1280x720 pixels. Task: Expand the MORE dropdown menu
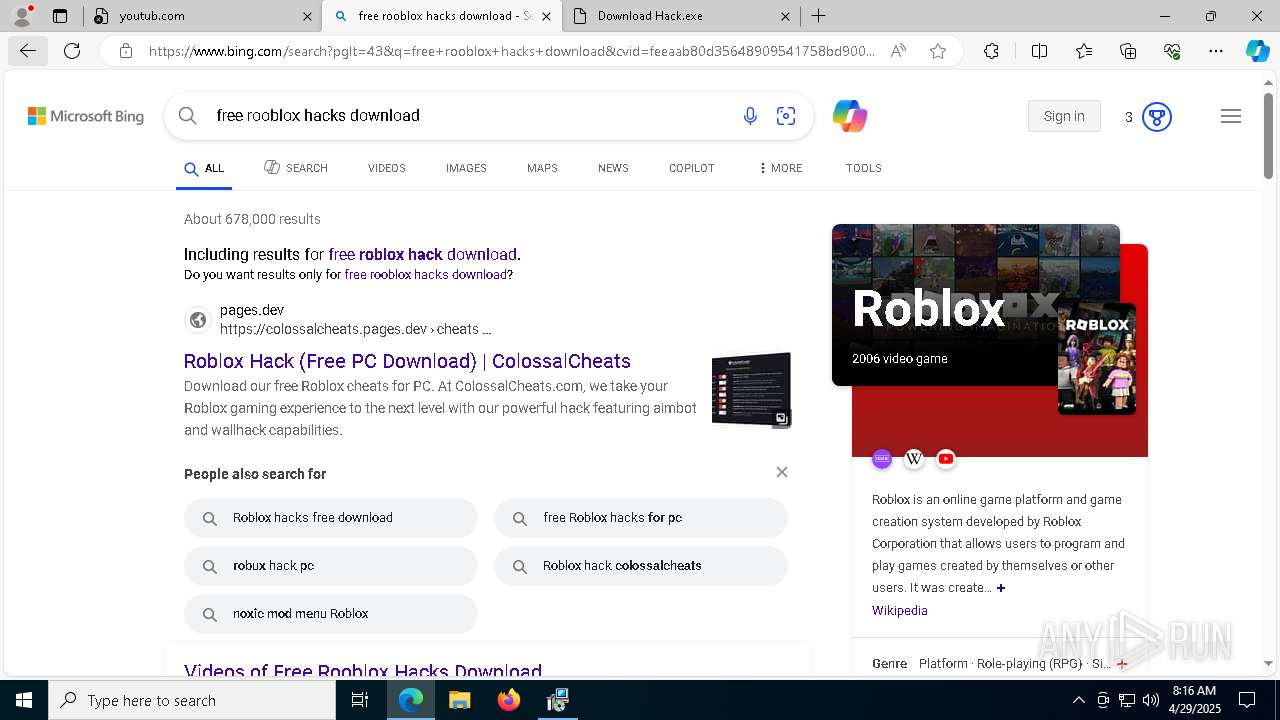point(780,168)
